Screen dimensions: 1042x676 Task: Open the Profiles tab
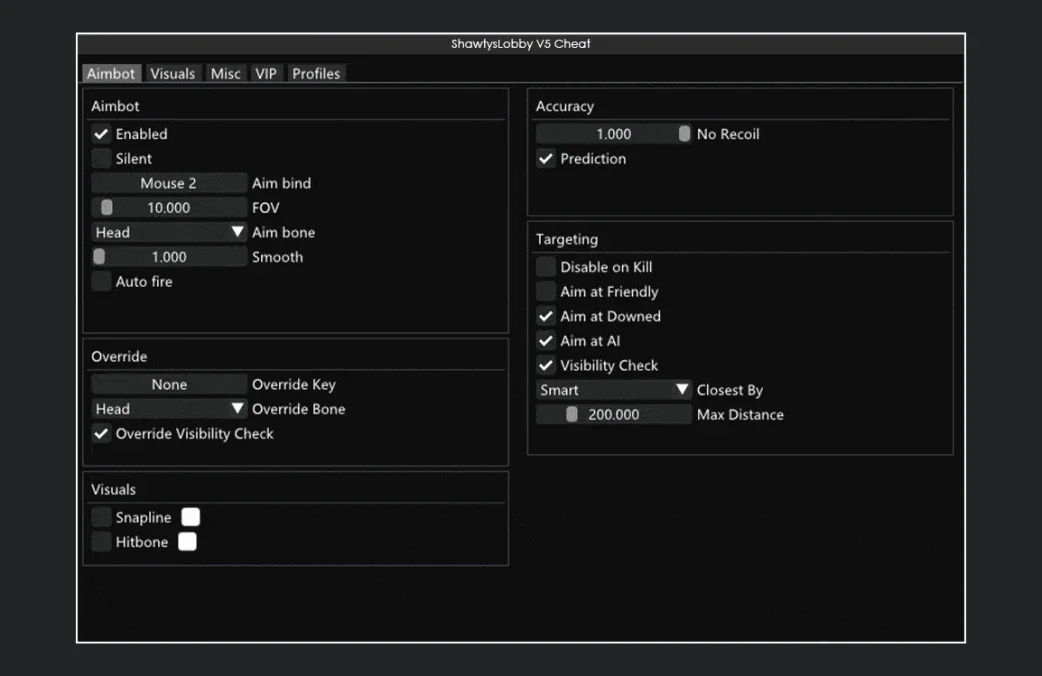coord(316,73)
